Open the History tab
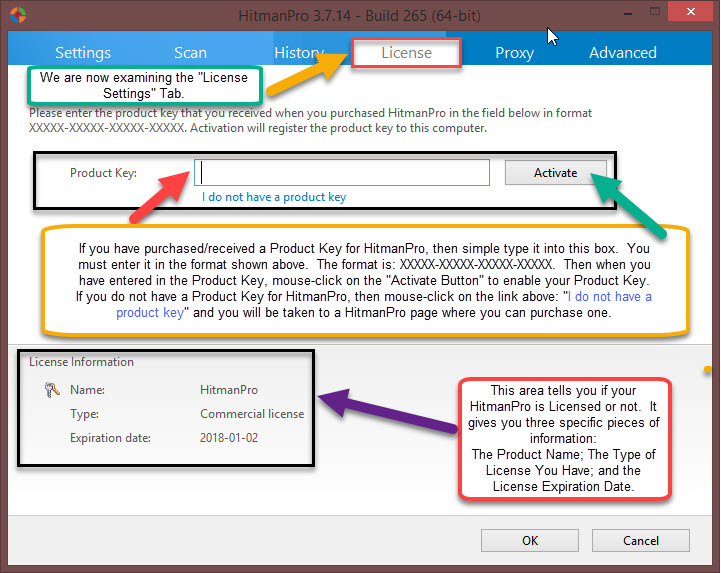The image size is (721, 573). [299, 52]
